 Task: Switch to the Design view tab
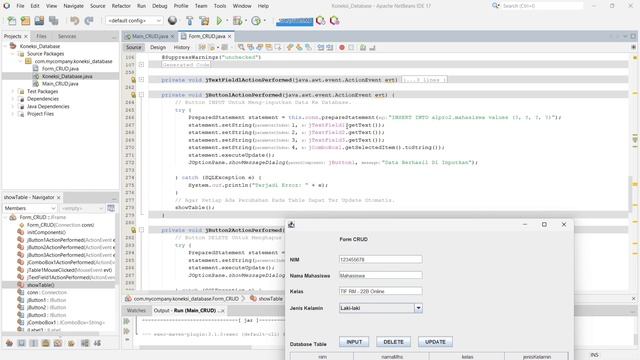[158, 48]
